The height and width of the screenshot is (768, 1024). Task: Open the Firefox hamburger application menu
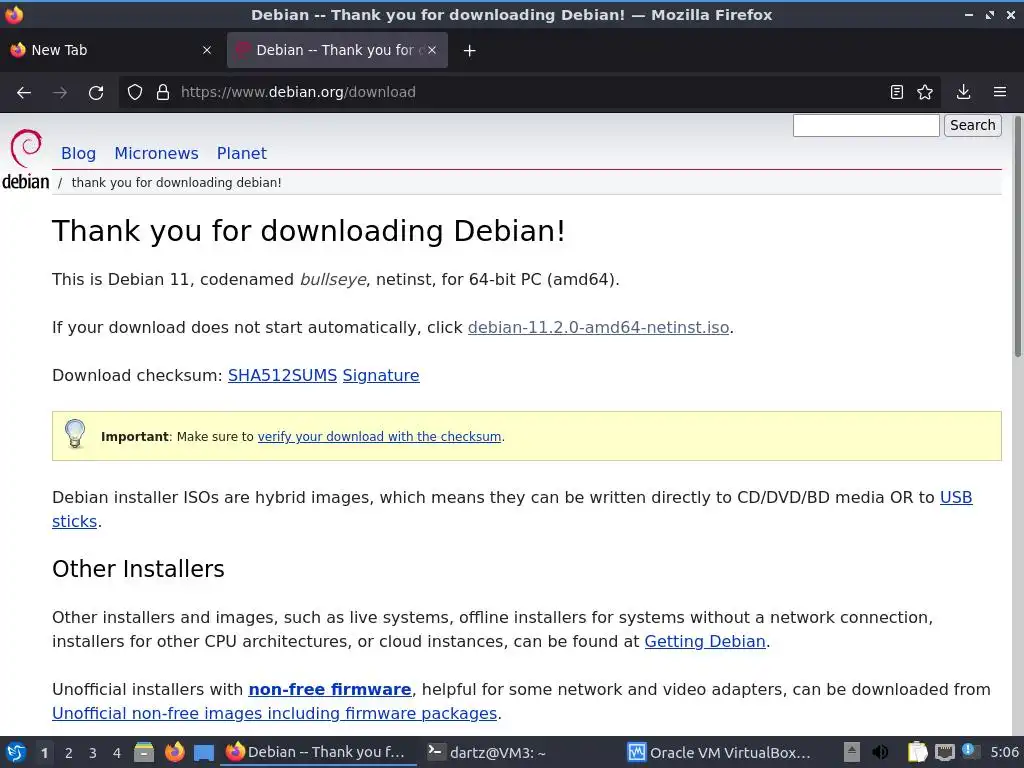pos(1000,92)
